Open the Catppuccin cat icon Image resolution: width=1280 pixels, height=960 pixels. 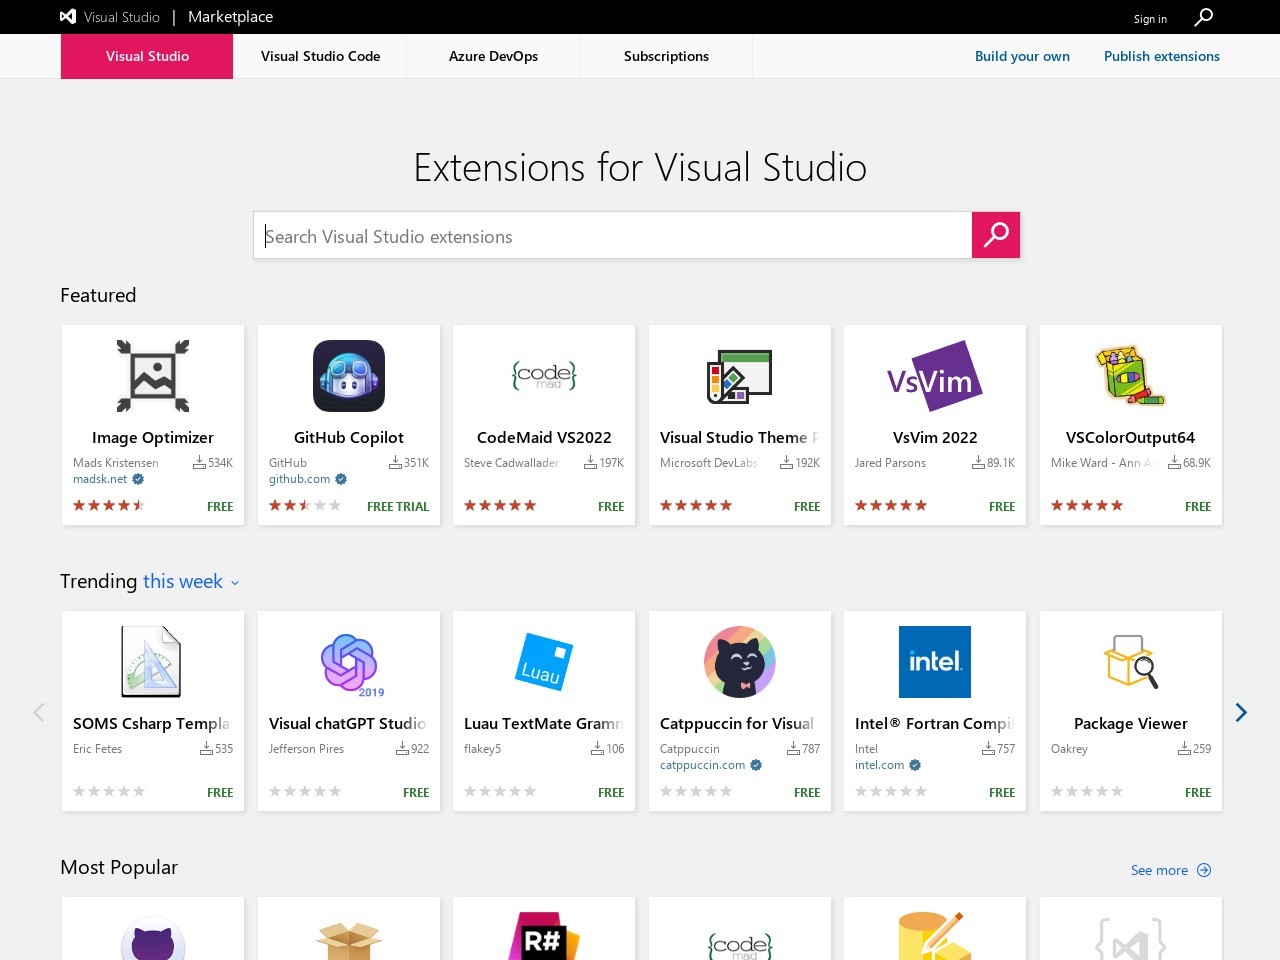740,662
